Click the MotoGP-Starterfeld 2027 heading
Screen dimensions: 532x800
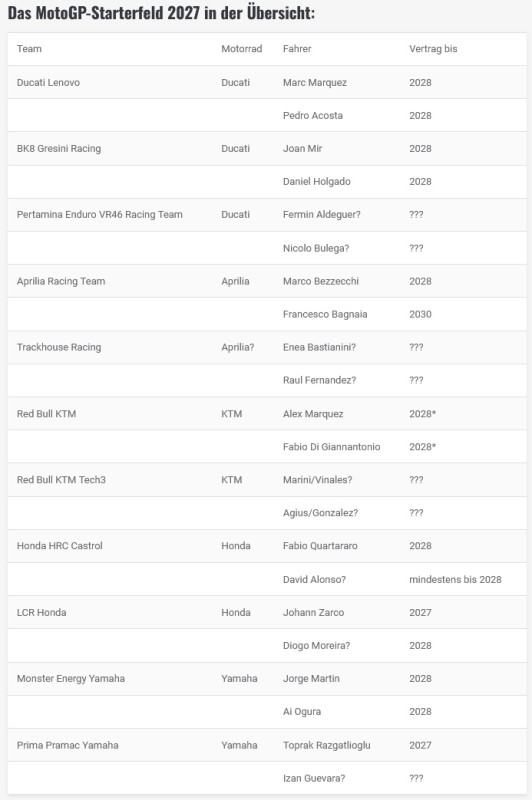tap(161, 13)
